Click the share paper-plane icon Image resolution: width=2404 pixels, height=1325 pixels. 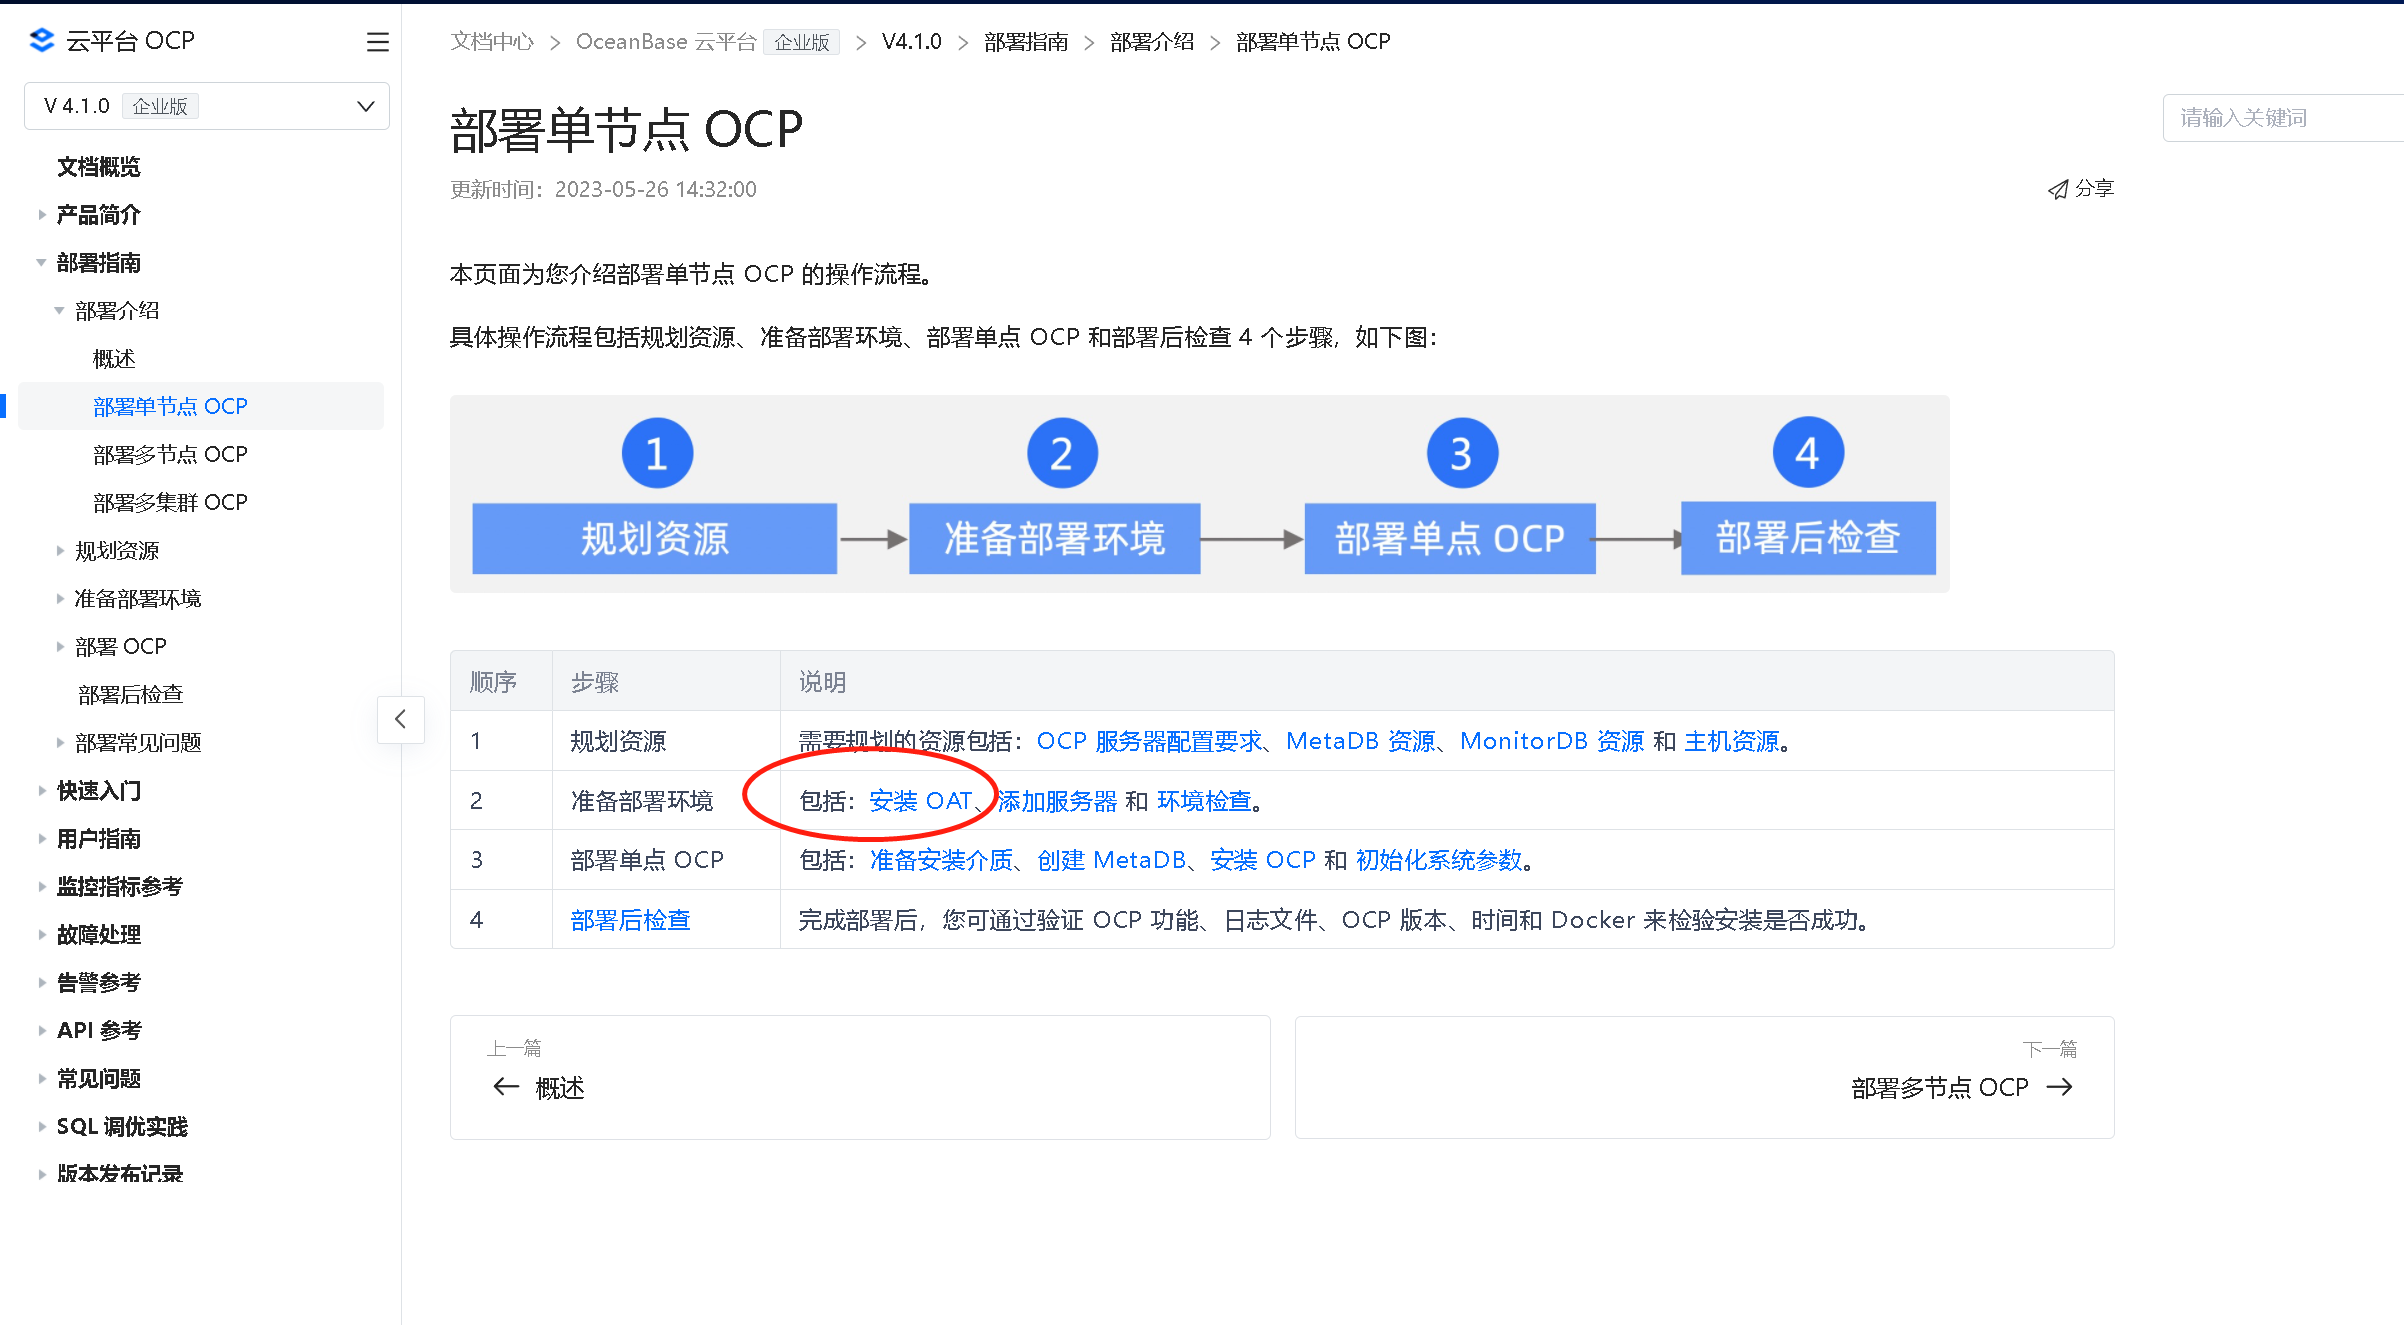click(2057, 189)
